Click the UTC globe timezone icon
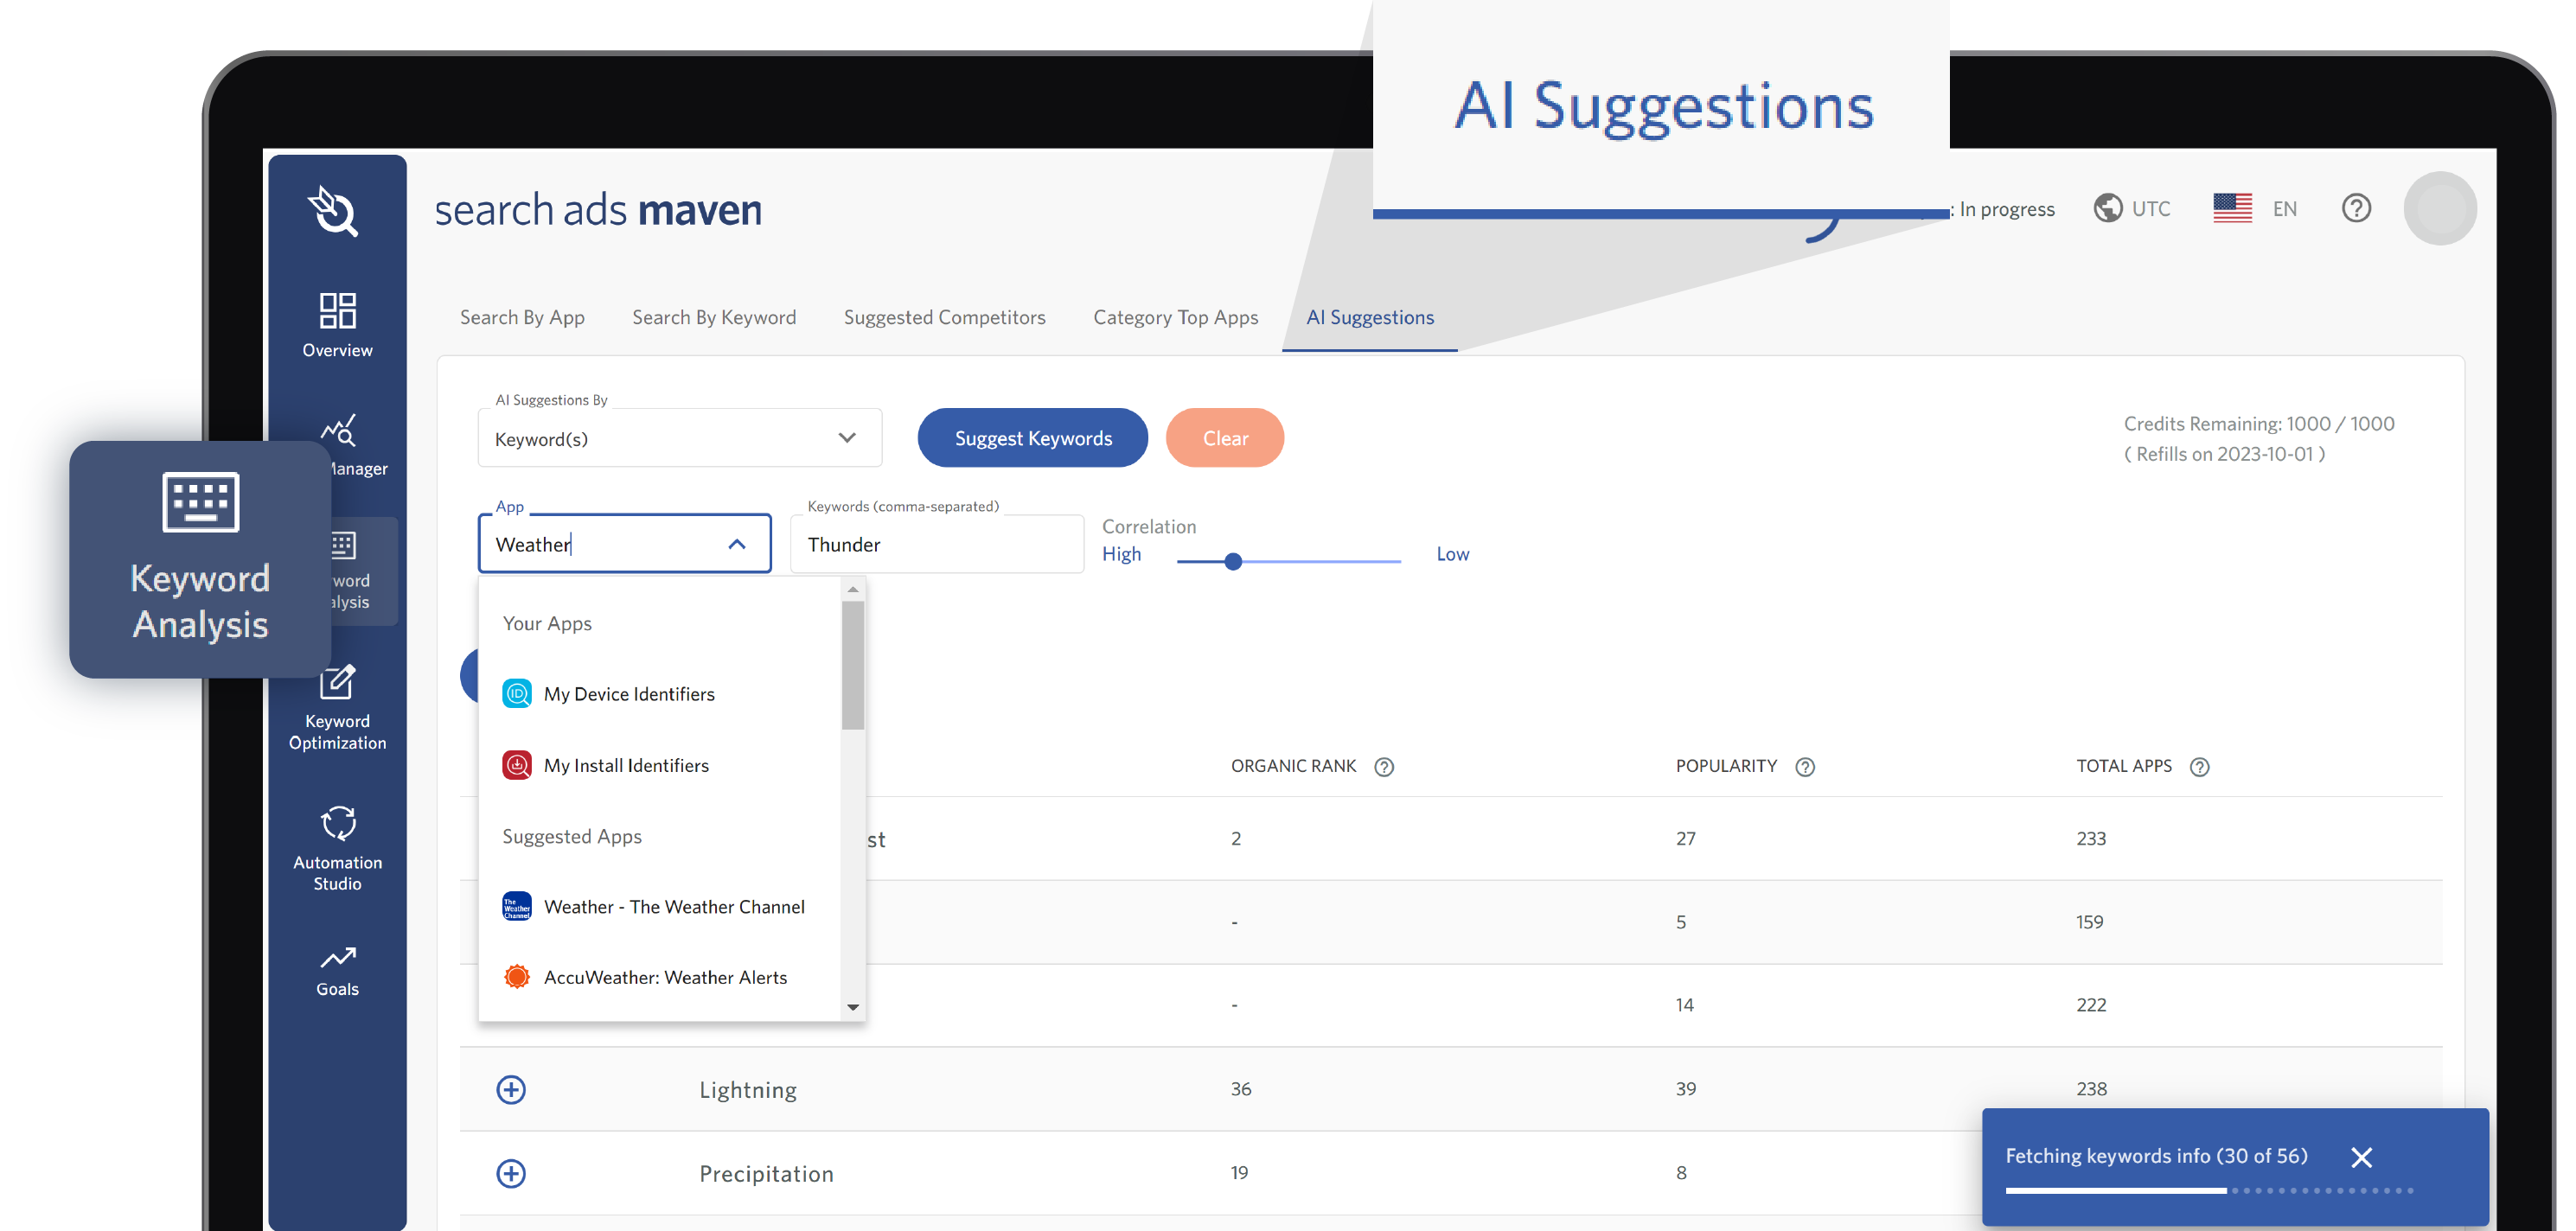 pos(2108,208)
